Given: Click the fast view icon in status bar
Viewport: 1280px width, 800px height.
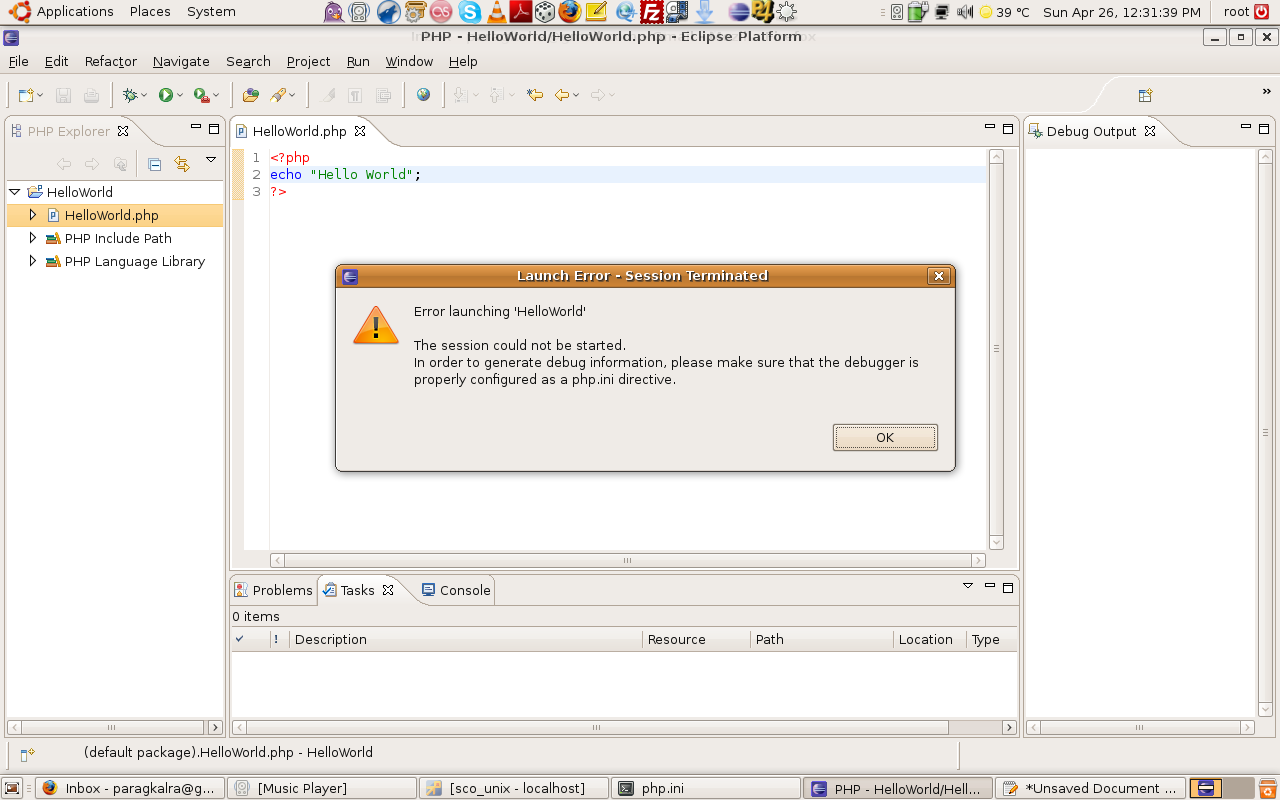Looking at the screenshot, I should tap(27, 754).
